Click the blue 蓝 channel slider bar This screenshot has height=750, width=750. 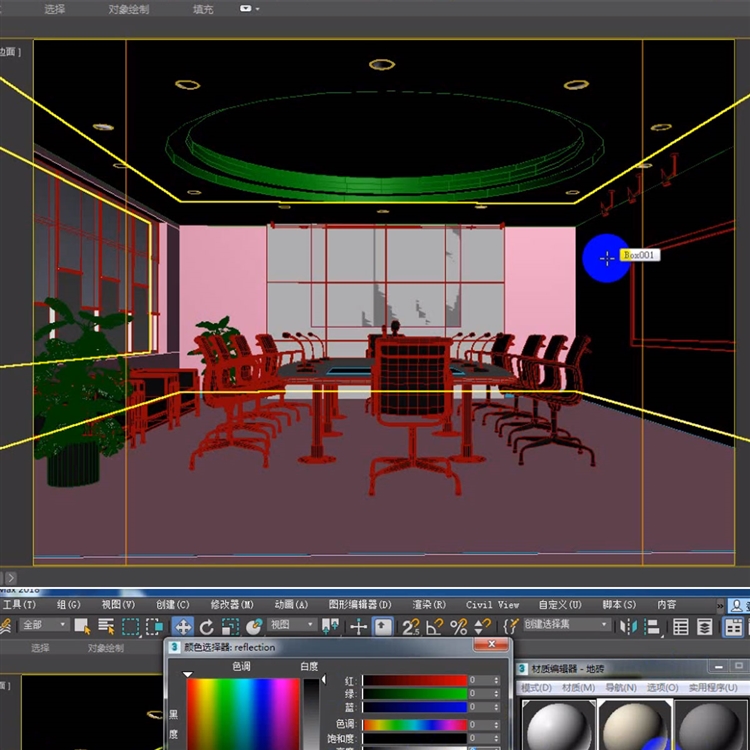[414, 706]
